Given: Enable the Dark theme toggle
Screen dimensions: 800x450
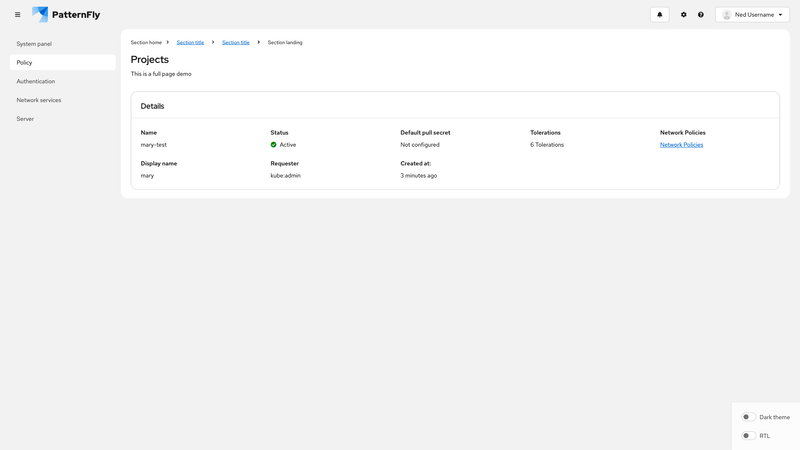Looking at the screenshot, I should pyautogui.click(x=748, y=417).
